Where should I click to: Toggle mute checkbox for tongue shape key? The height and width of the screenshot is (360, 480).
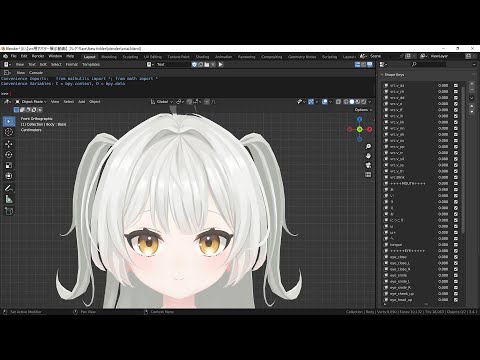pos(456,245)
